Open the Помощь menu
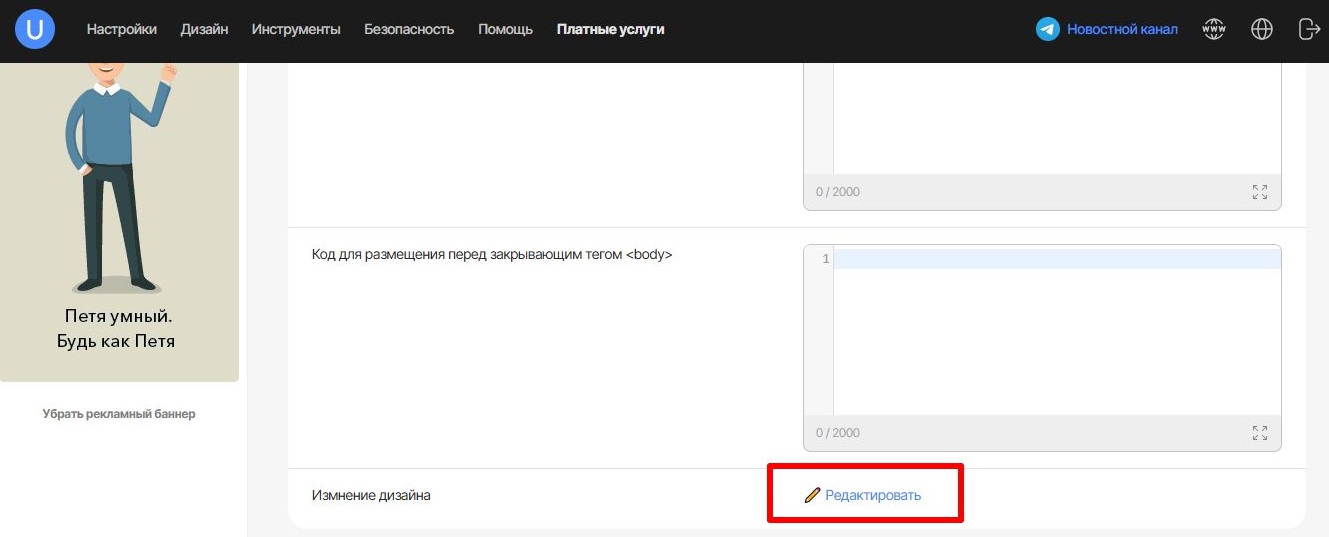 [505, 30]
